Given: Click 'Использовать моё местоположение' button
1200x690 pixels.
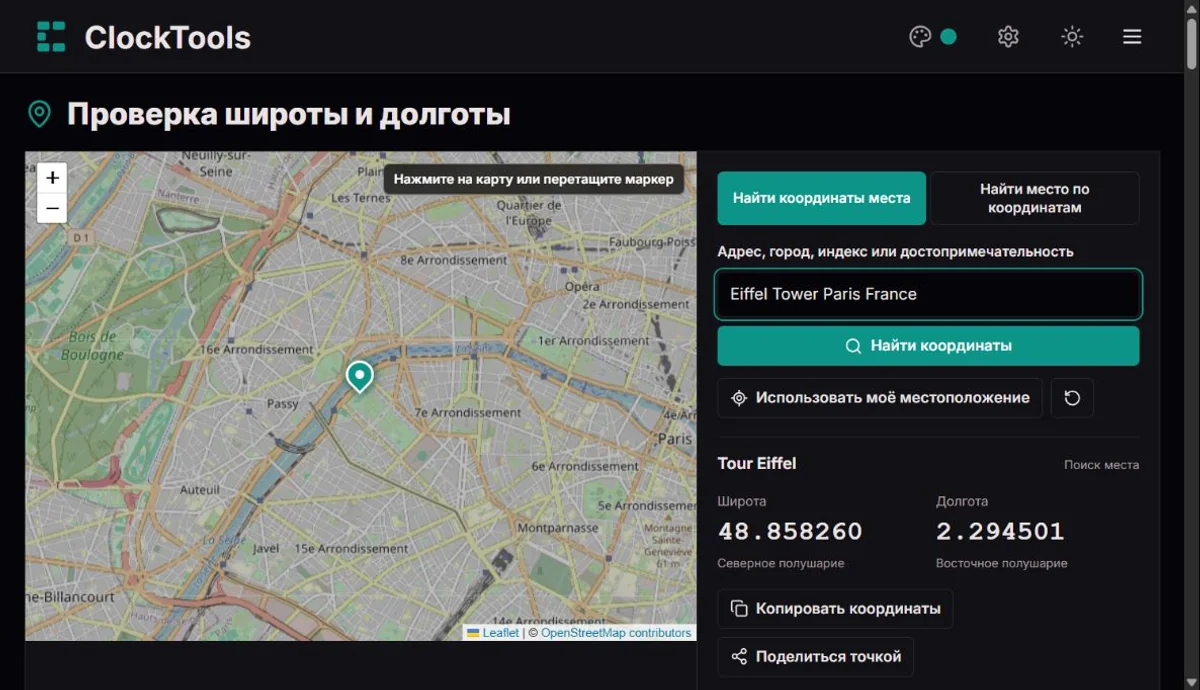Looking at the screenshot, I should pyautogui.click(x=880, y=398).
